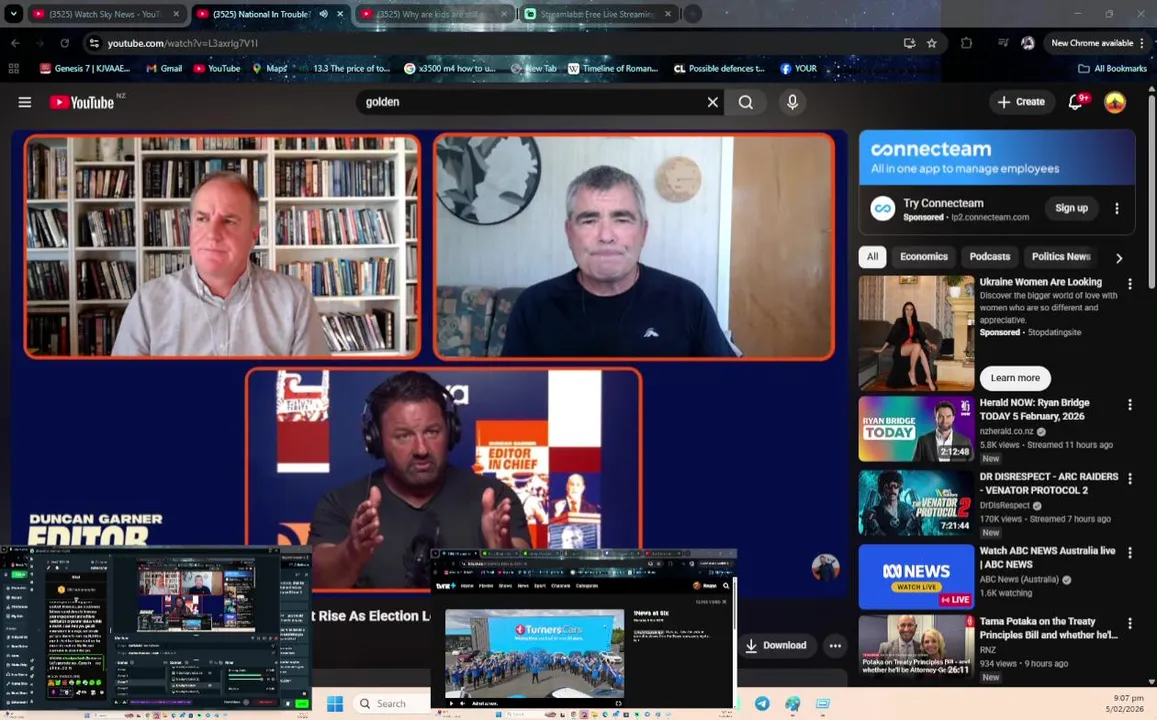Open options menu for Ukraine Women ad
Image resolution: width=1157 pixels, height=720 pixels.
tap(1129, 284)
